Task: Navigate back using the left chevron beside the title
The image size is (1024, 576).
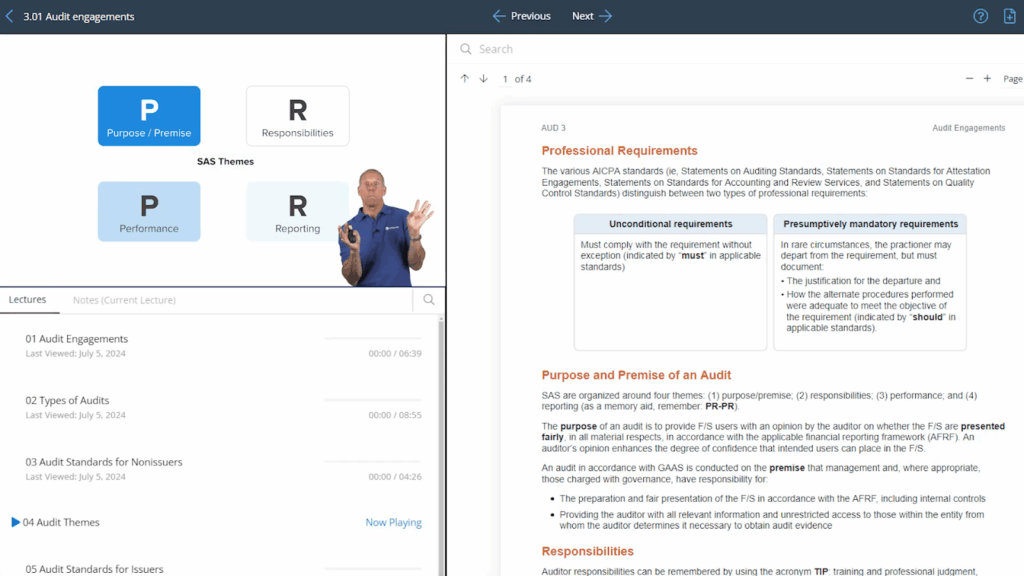Action: pyautogui.click(x=10, y=16)
